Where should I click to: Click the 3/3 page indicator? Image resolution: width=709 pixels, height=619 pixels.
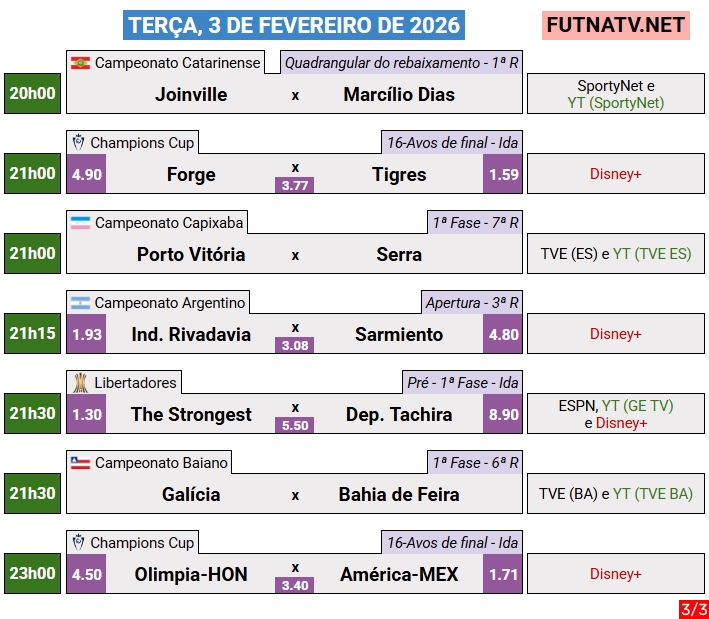click(692, 608)
